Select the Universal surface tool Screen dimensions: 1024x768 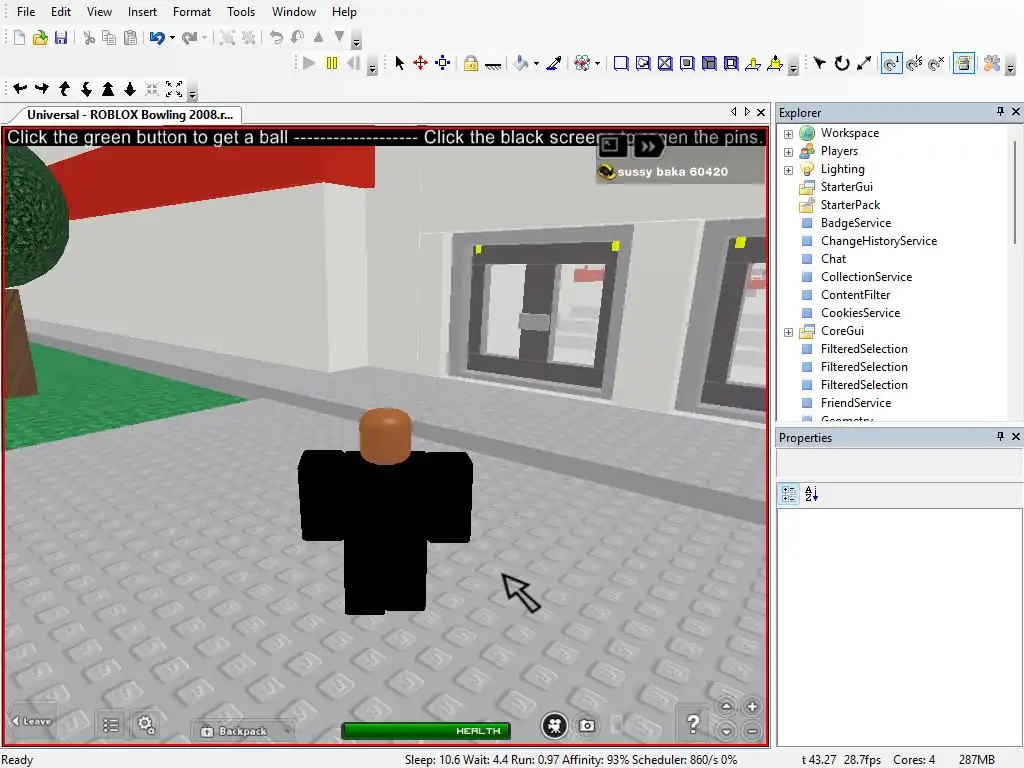point(731,63)
